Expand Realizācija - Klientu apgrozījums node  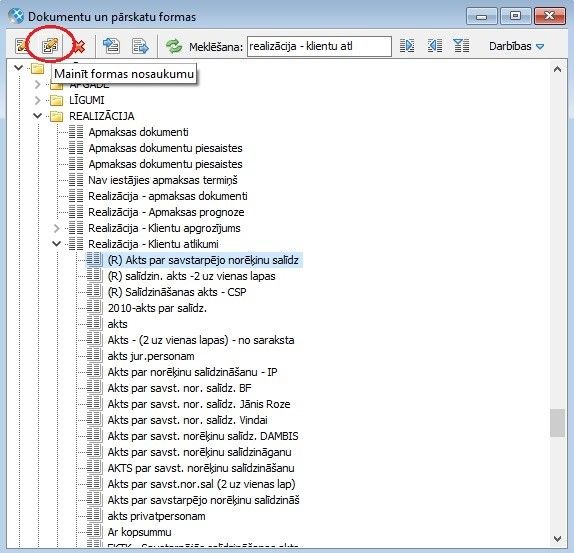point(56,228)
